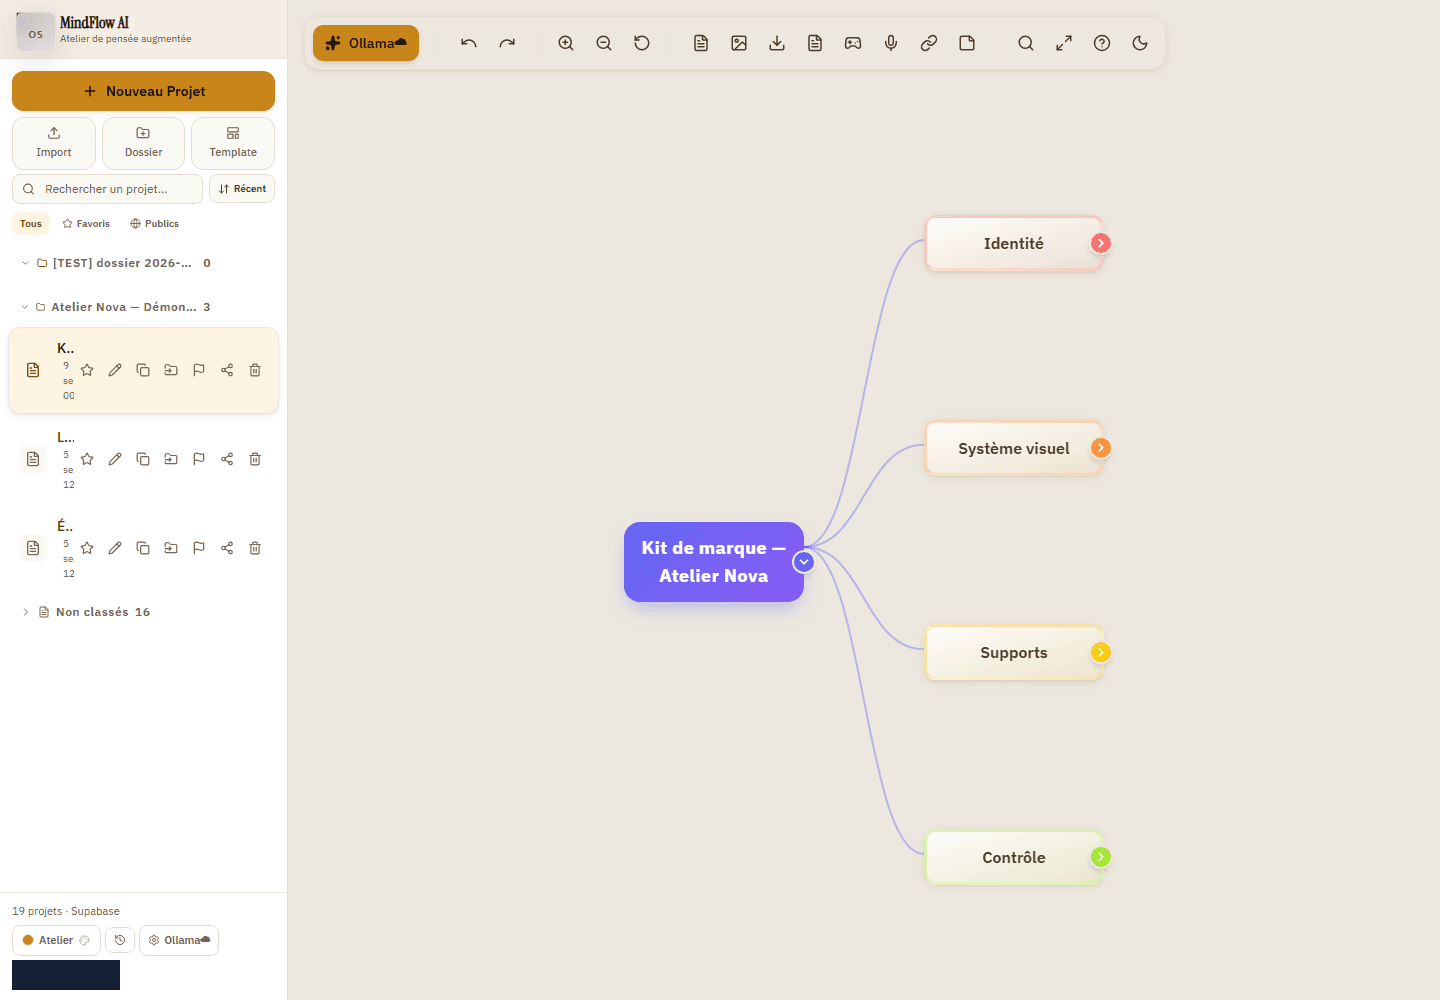This screenshot has width=1440, height=1000.
Task: Reset the canvas view
Action: click(x=642, y=43)
